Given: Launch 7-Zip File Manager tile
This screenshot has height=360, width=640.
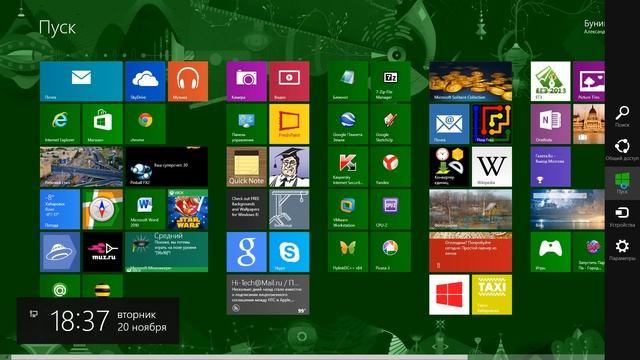Looking at the screenshot, I should (391, 81).
